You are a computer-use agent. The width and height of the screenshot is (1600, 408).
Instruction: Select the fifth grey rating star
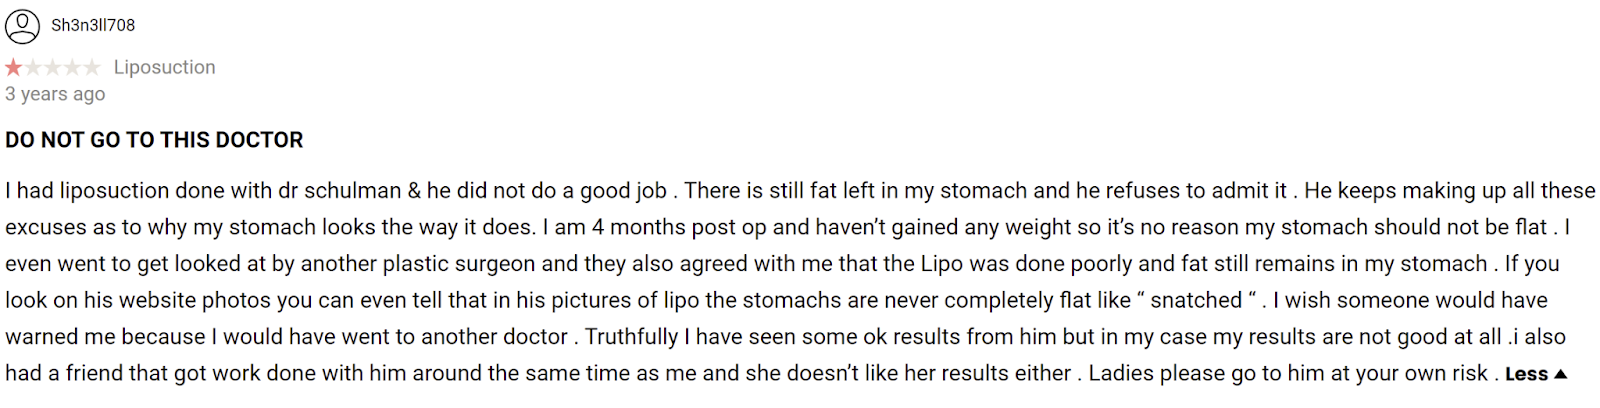(92, 67)
